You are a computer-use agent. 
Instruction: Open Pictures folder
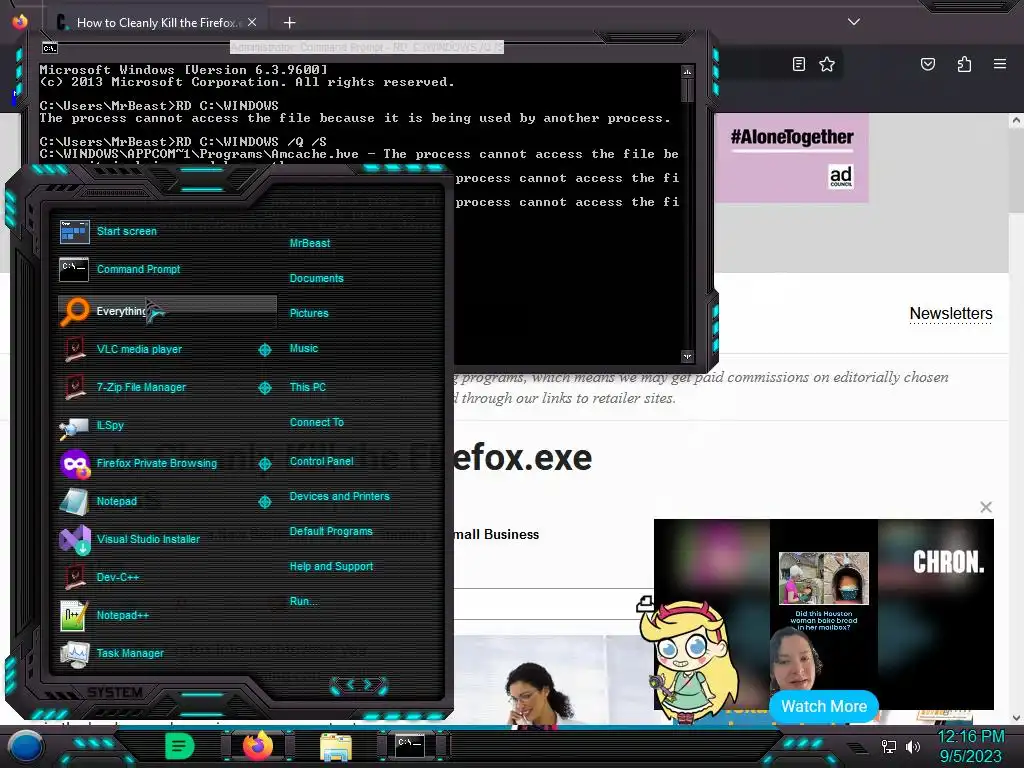click(309, 313)
